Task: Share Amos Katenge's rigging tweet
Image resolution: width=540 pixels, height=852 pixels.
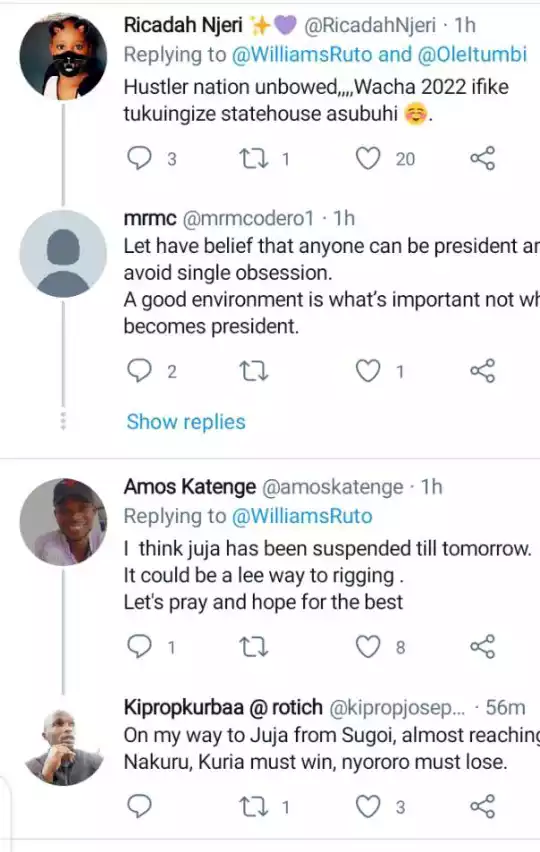Action: (x=482, y=646)
